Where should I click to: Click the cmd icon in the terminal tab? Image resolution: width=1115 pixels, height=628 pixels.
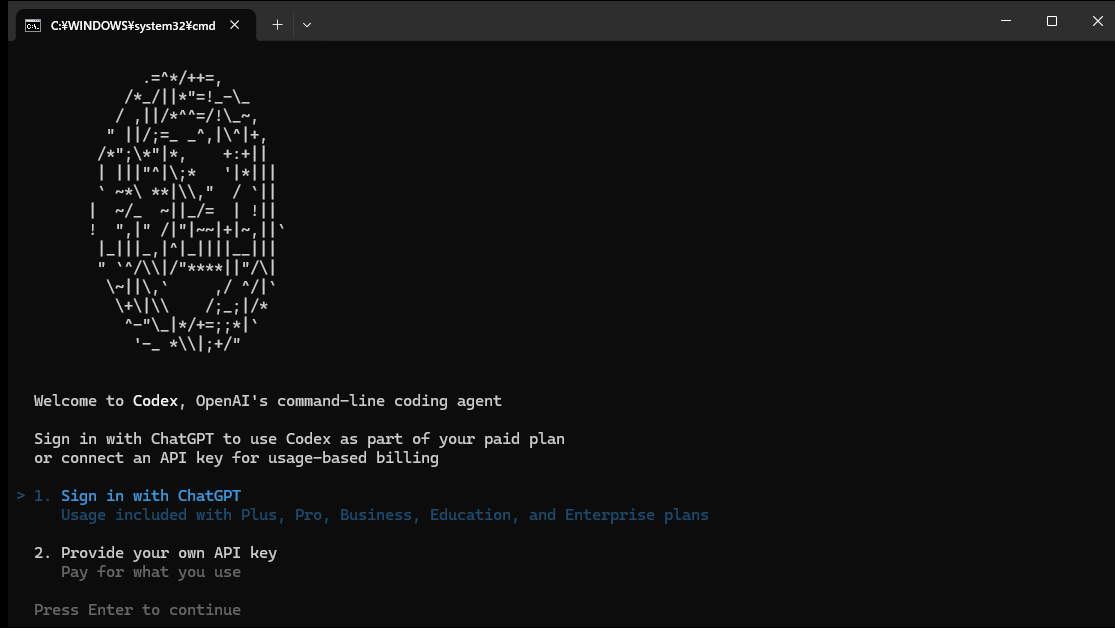[33, 25]
